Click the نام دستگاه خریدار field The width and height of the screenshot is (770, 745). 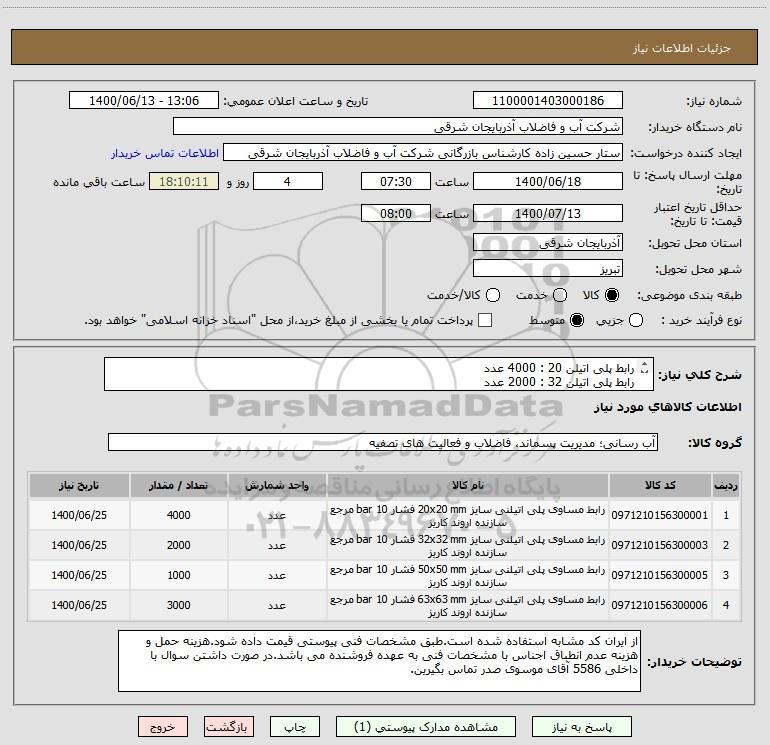(398, 127)
